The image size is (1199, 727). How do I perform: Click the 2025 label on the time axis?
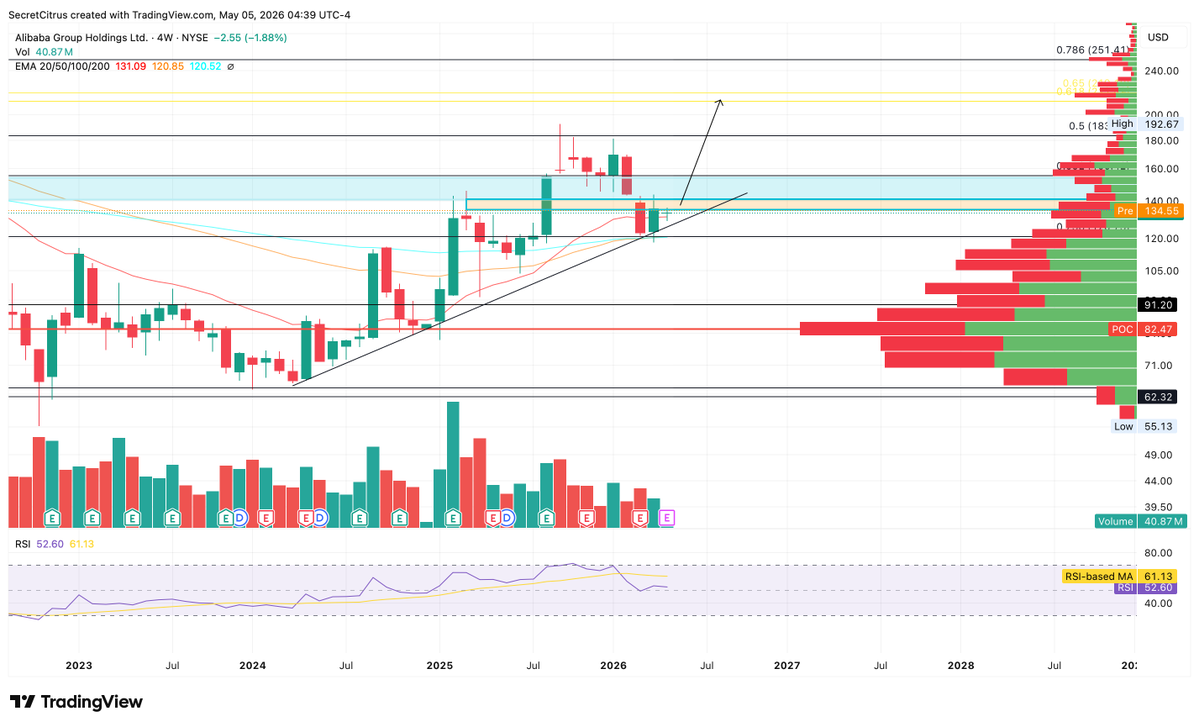click(440, 665)
